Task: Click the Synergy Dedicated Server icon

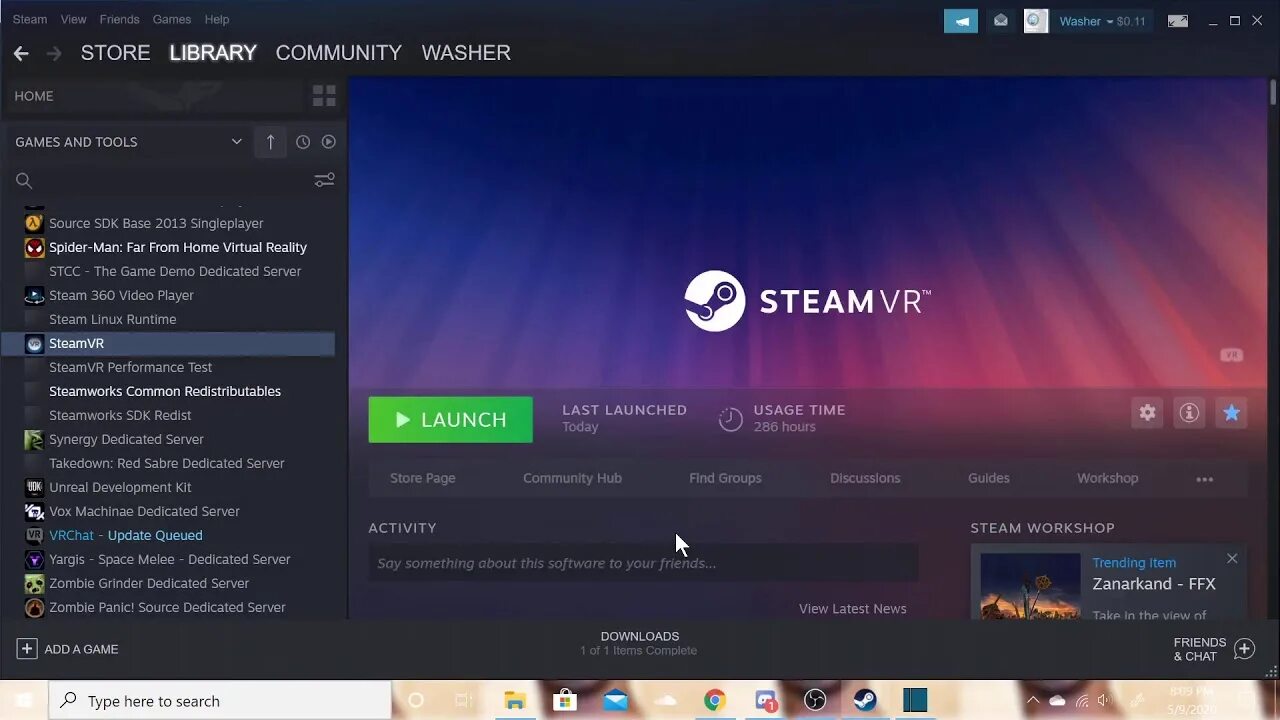Action: (x=34, y=439)
